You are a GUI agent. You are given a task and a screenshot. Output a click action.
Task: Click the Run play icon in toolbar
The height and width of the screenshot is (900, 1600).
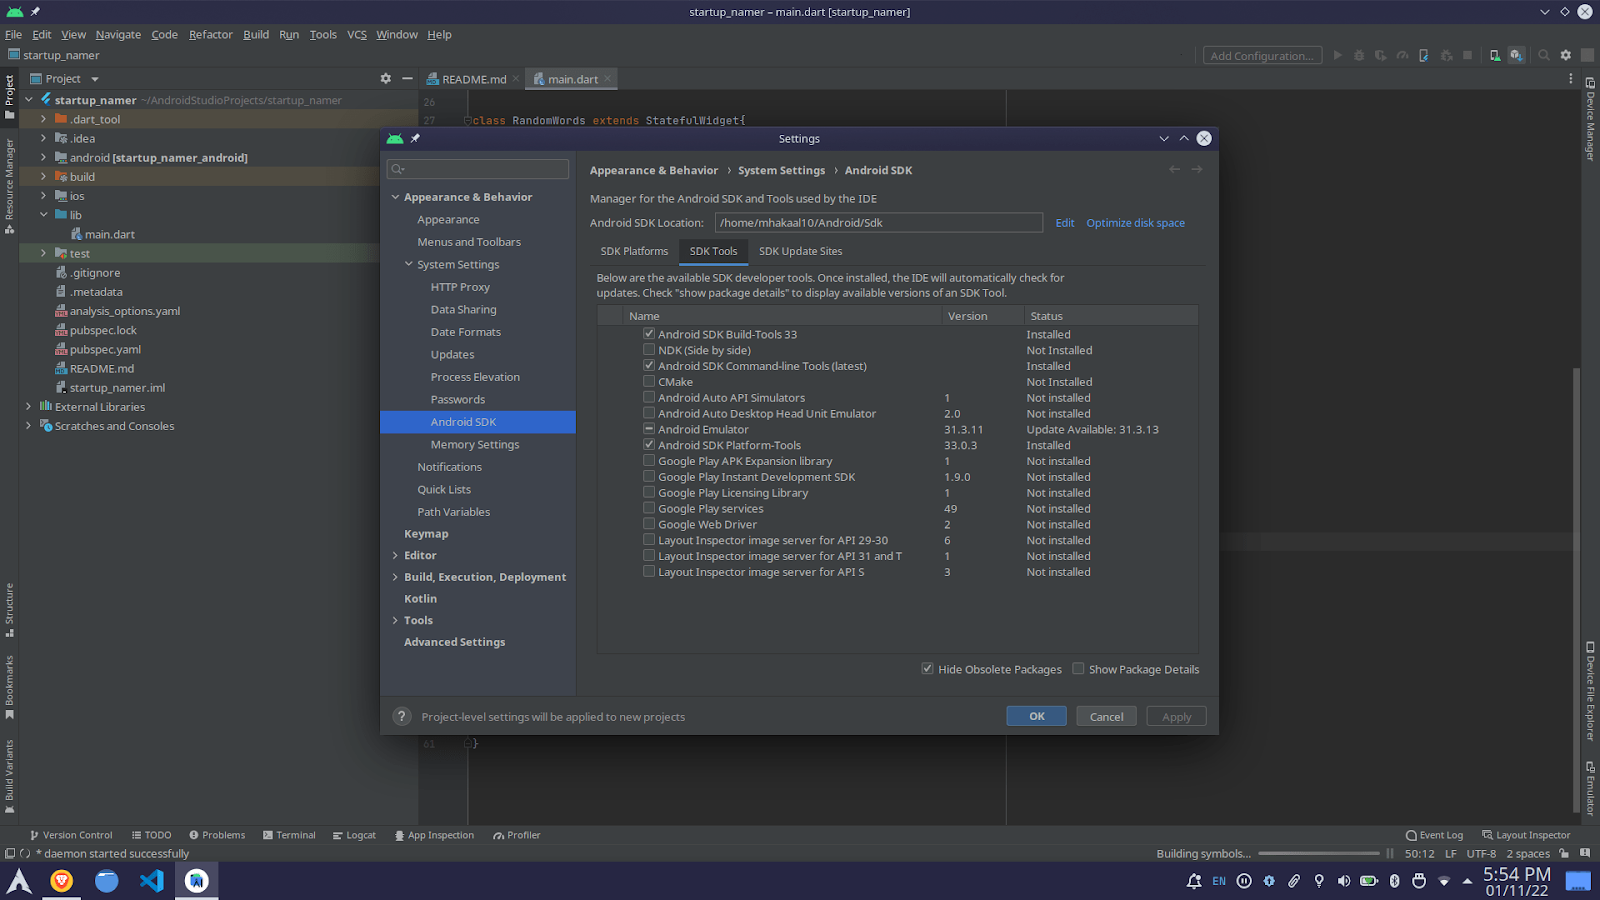[1337, 56]
